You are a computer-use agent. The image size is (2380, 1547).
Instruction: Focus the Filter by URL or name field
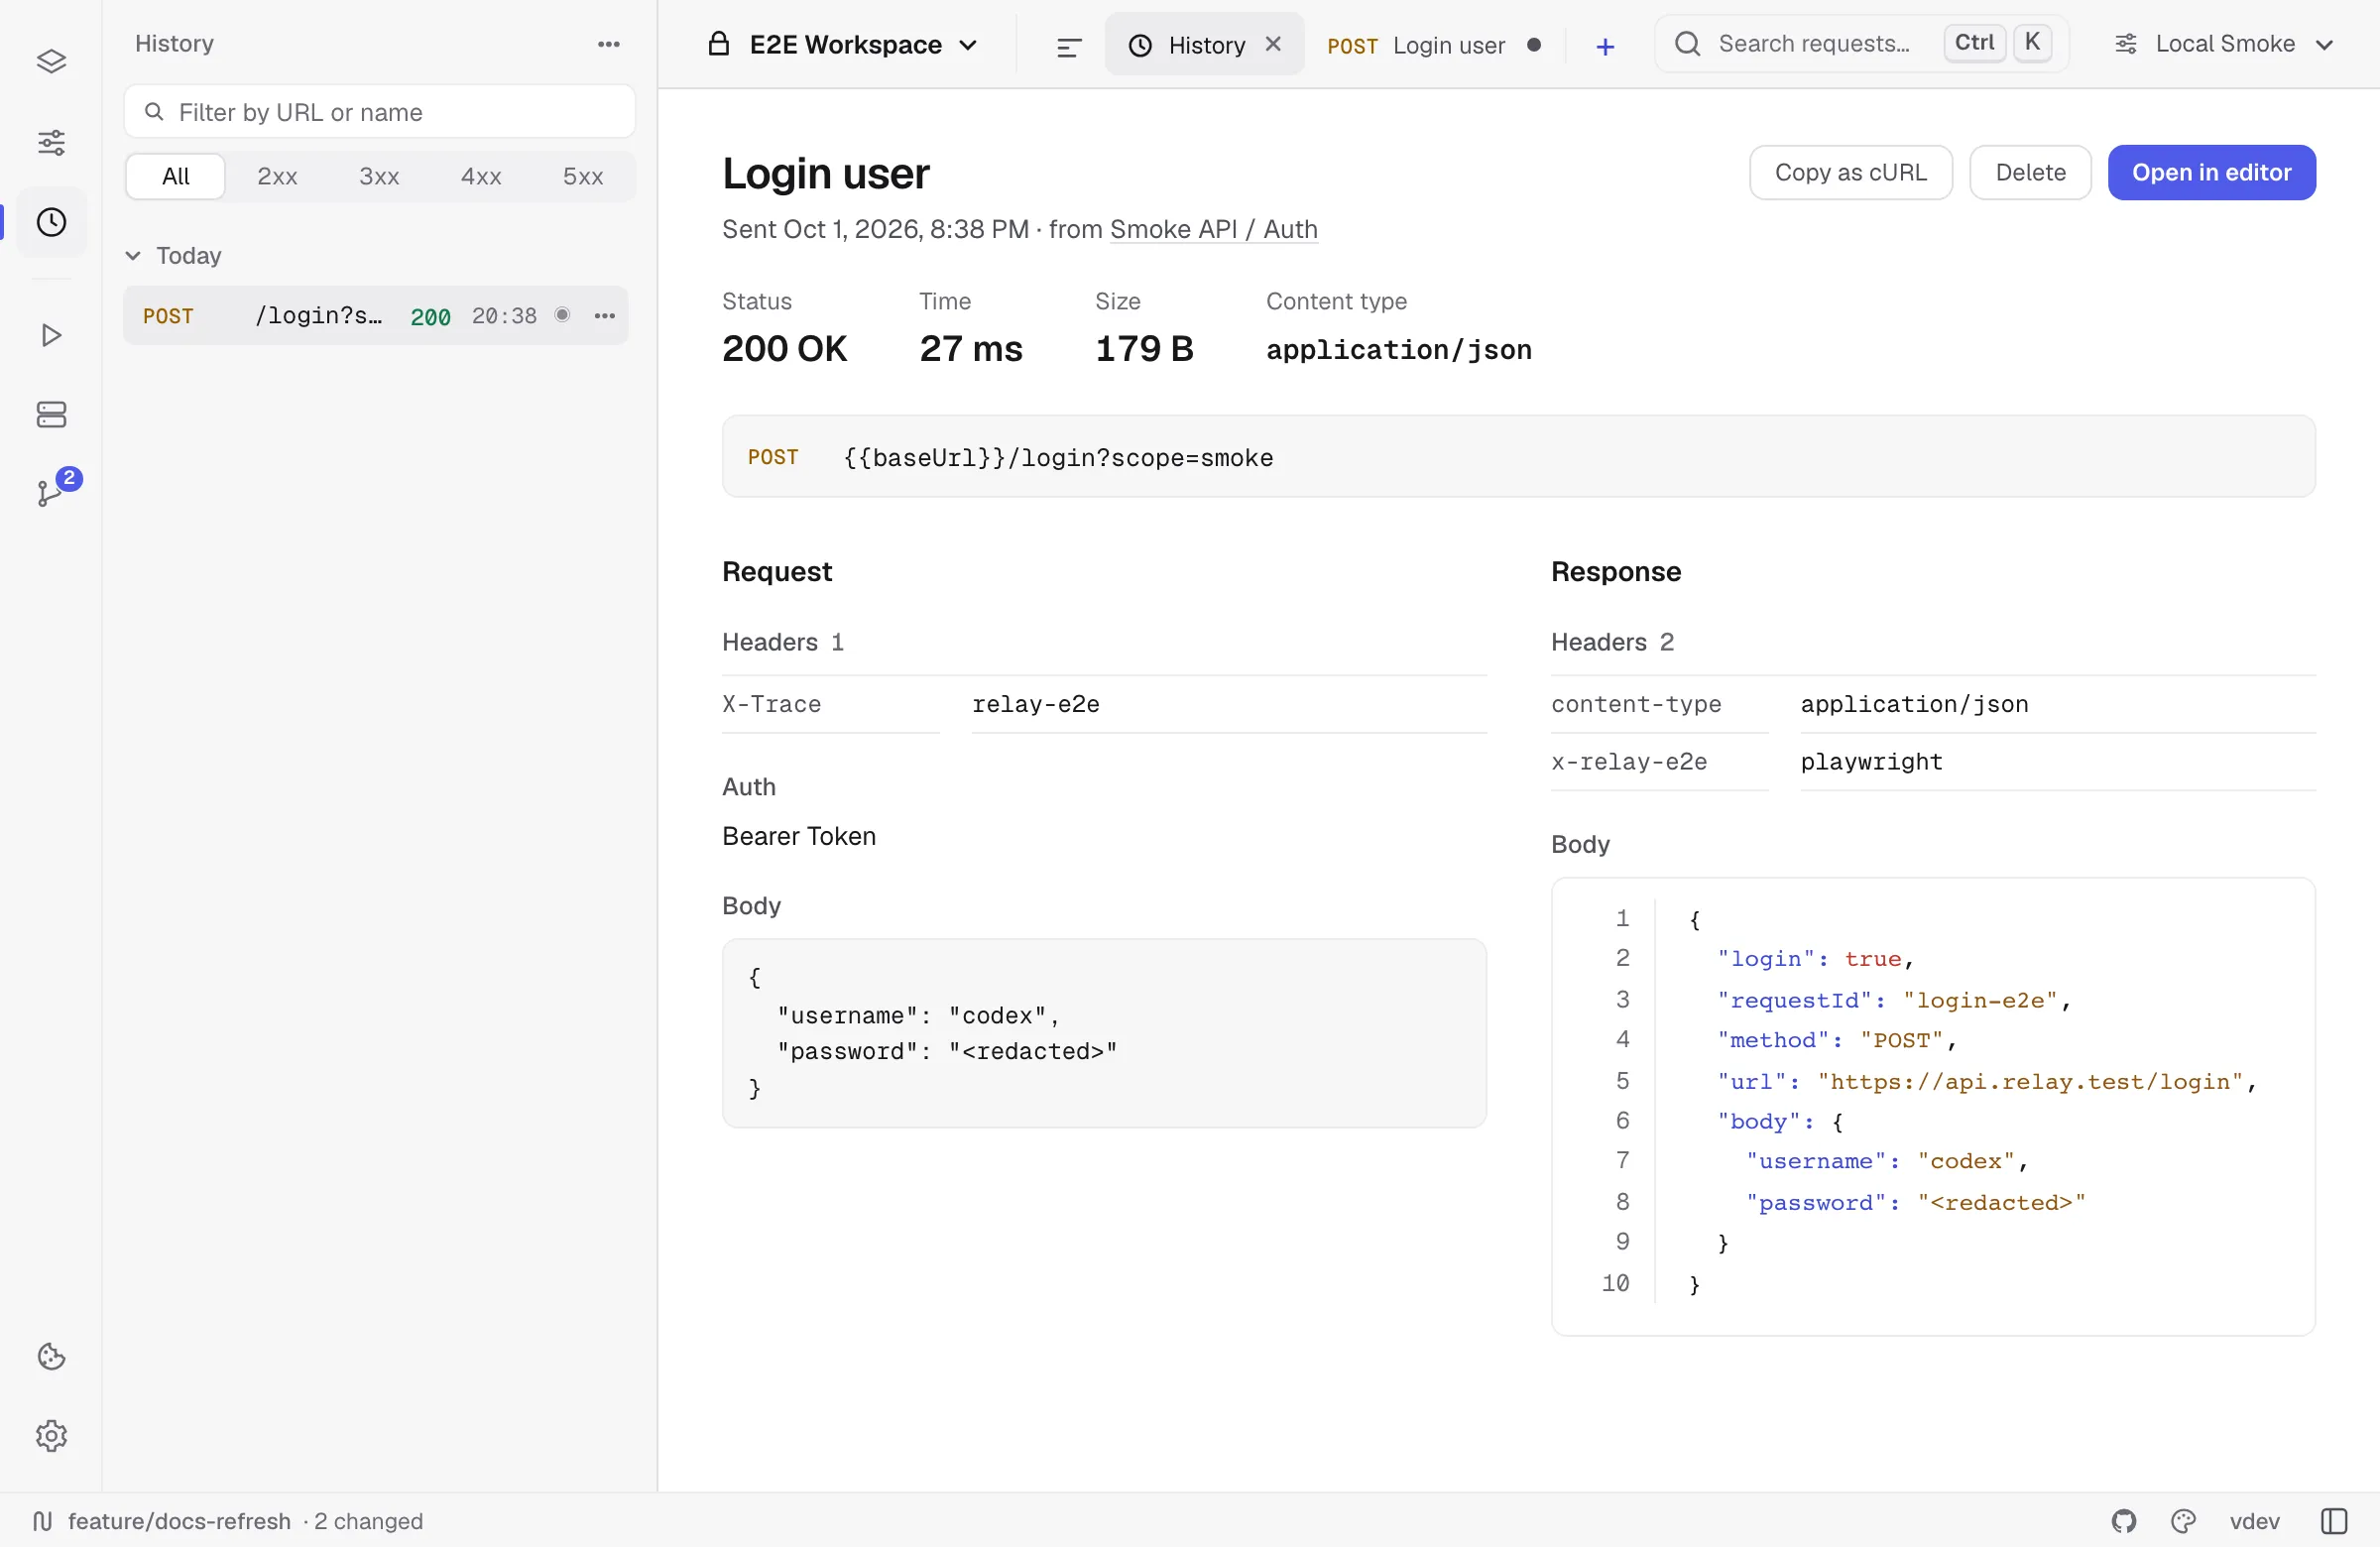pos(379,112)
